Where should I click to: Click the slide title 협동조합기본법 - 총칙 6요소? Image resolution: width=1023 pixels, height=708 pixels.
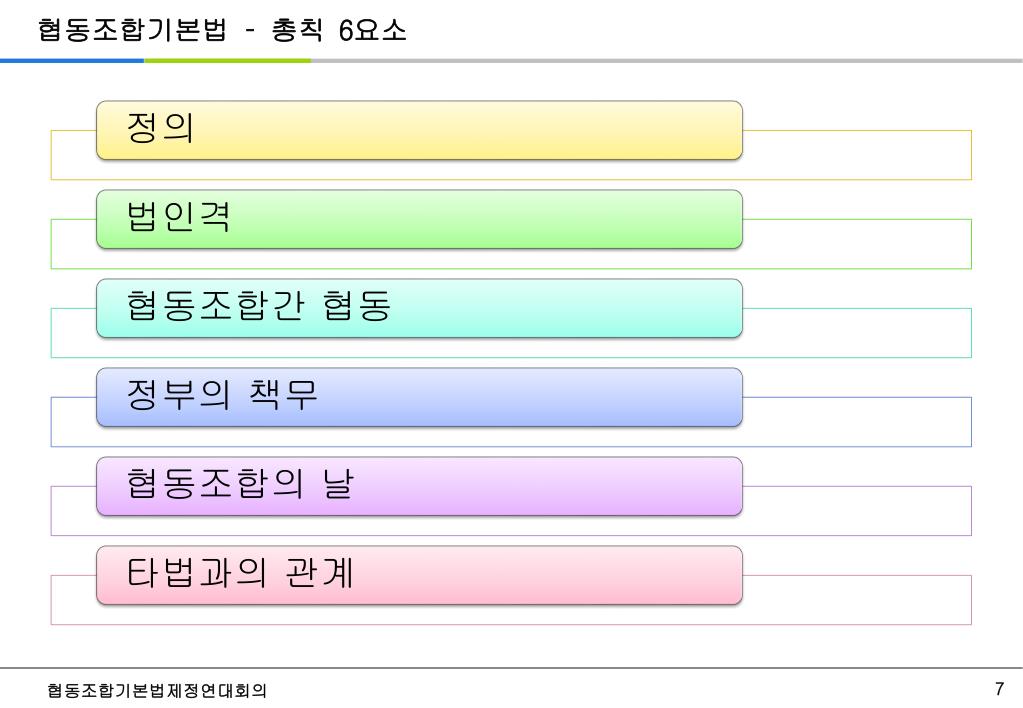222,30
